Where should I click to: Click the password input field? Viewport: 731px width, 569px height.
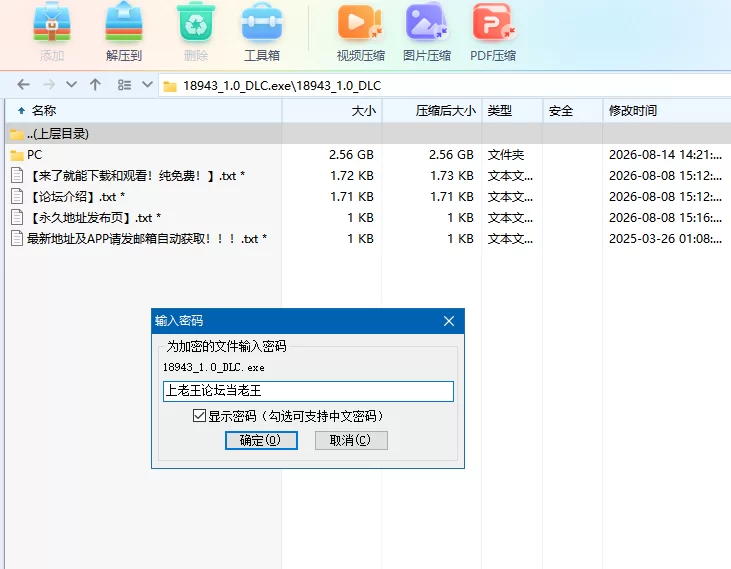click(x=308, y=391)
